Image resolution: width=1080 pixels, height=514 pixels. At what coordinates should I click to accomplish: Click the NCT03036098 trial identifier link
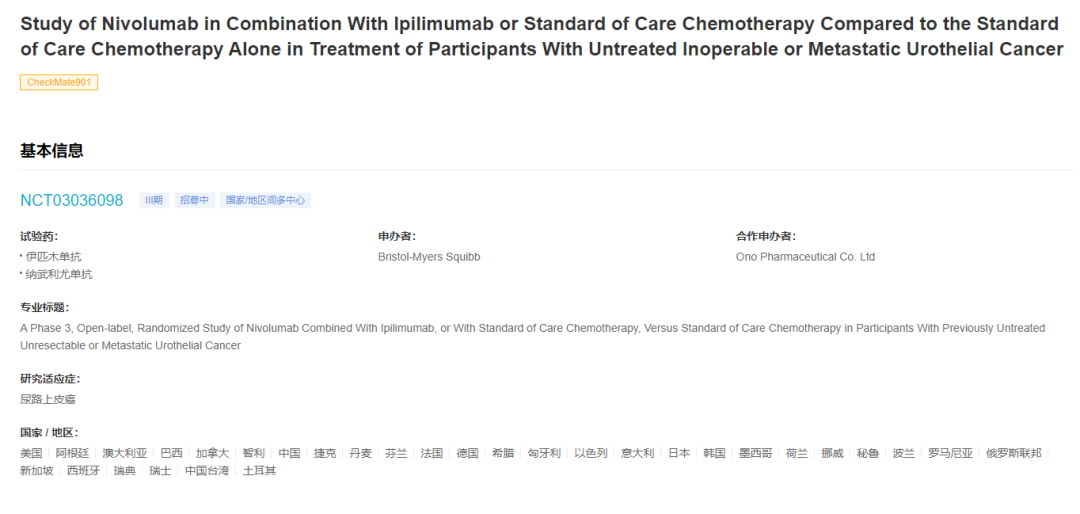click(72, 200)
